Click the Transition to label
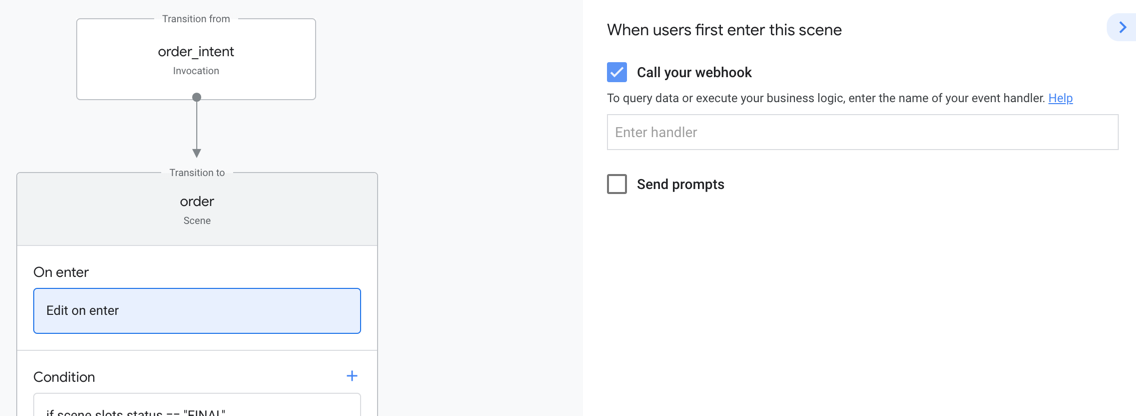Image resolution: width=1136 pixels, height=416 pixels. pyautogui.click(x=197, y=173)
